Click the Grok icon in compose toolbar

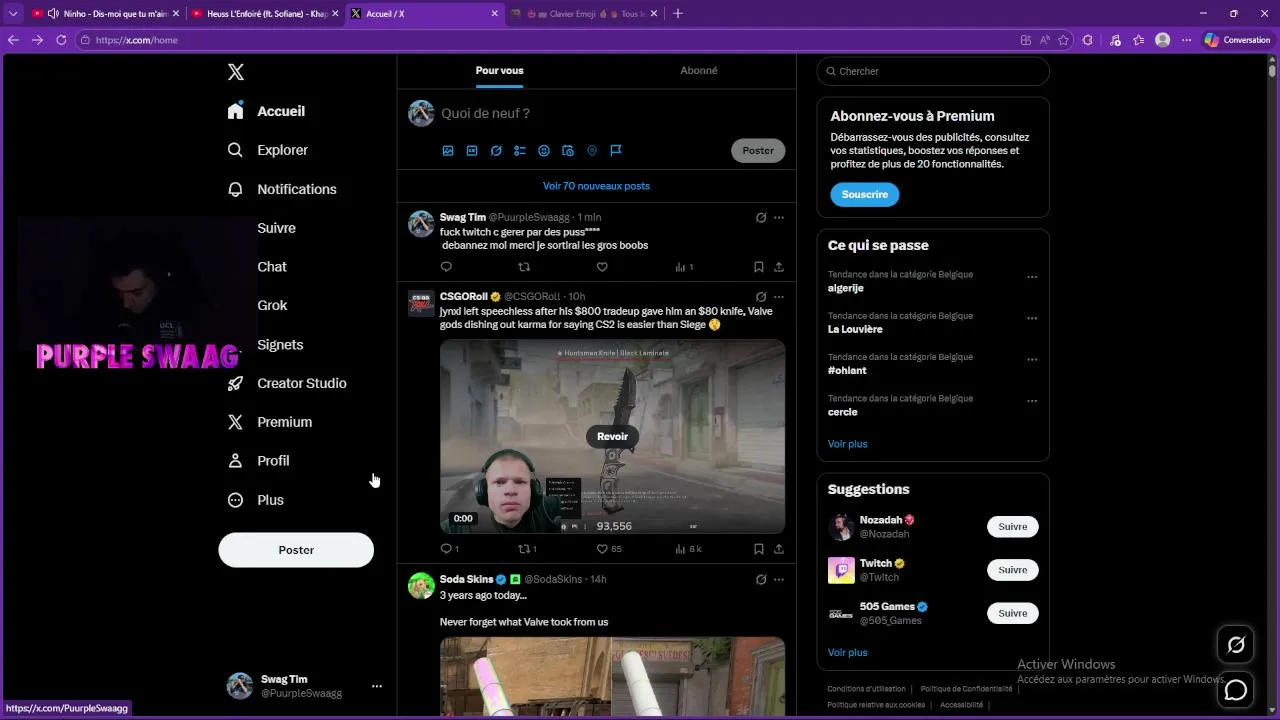496,151
